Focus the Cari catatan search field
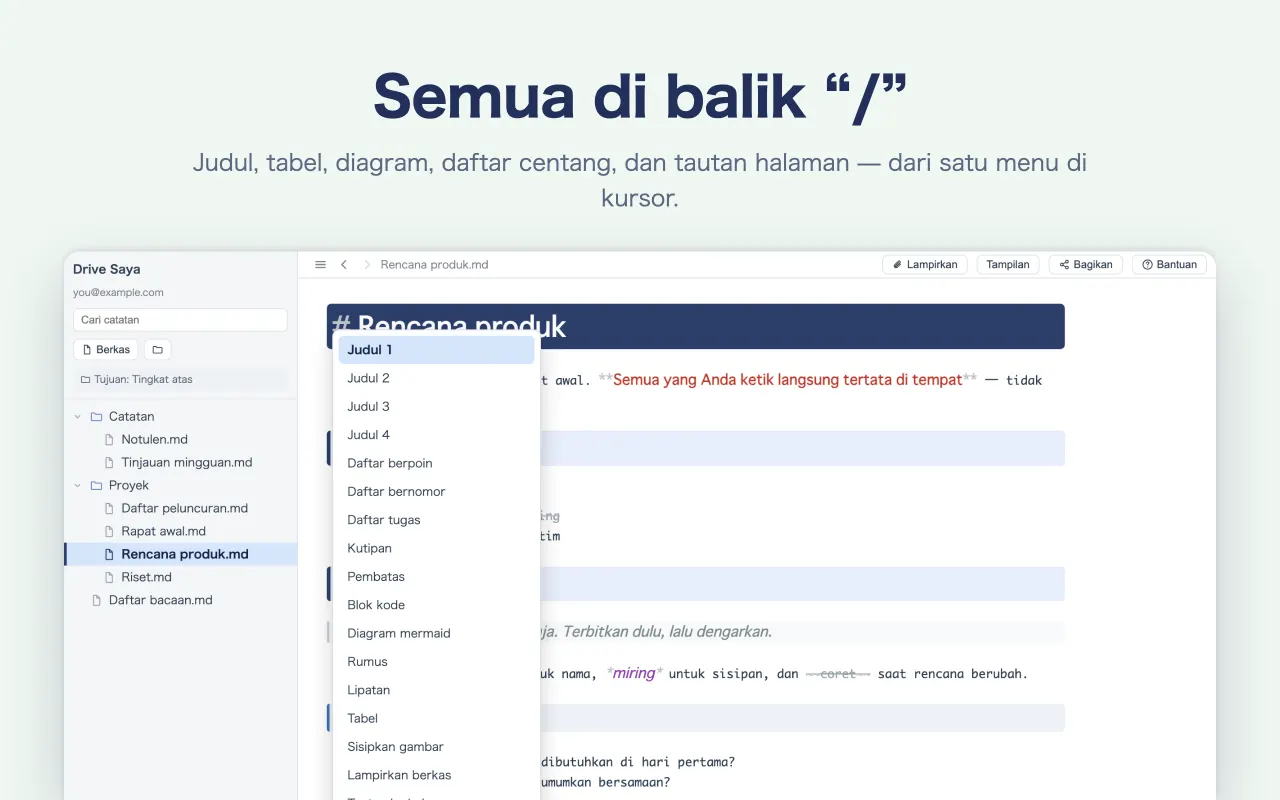The height and width of the screenshot is (800, 1280). pos(180,320)
